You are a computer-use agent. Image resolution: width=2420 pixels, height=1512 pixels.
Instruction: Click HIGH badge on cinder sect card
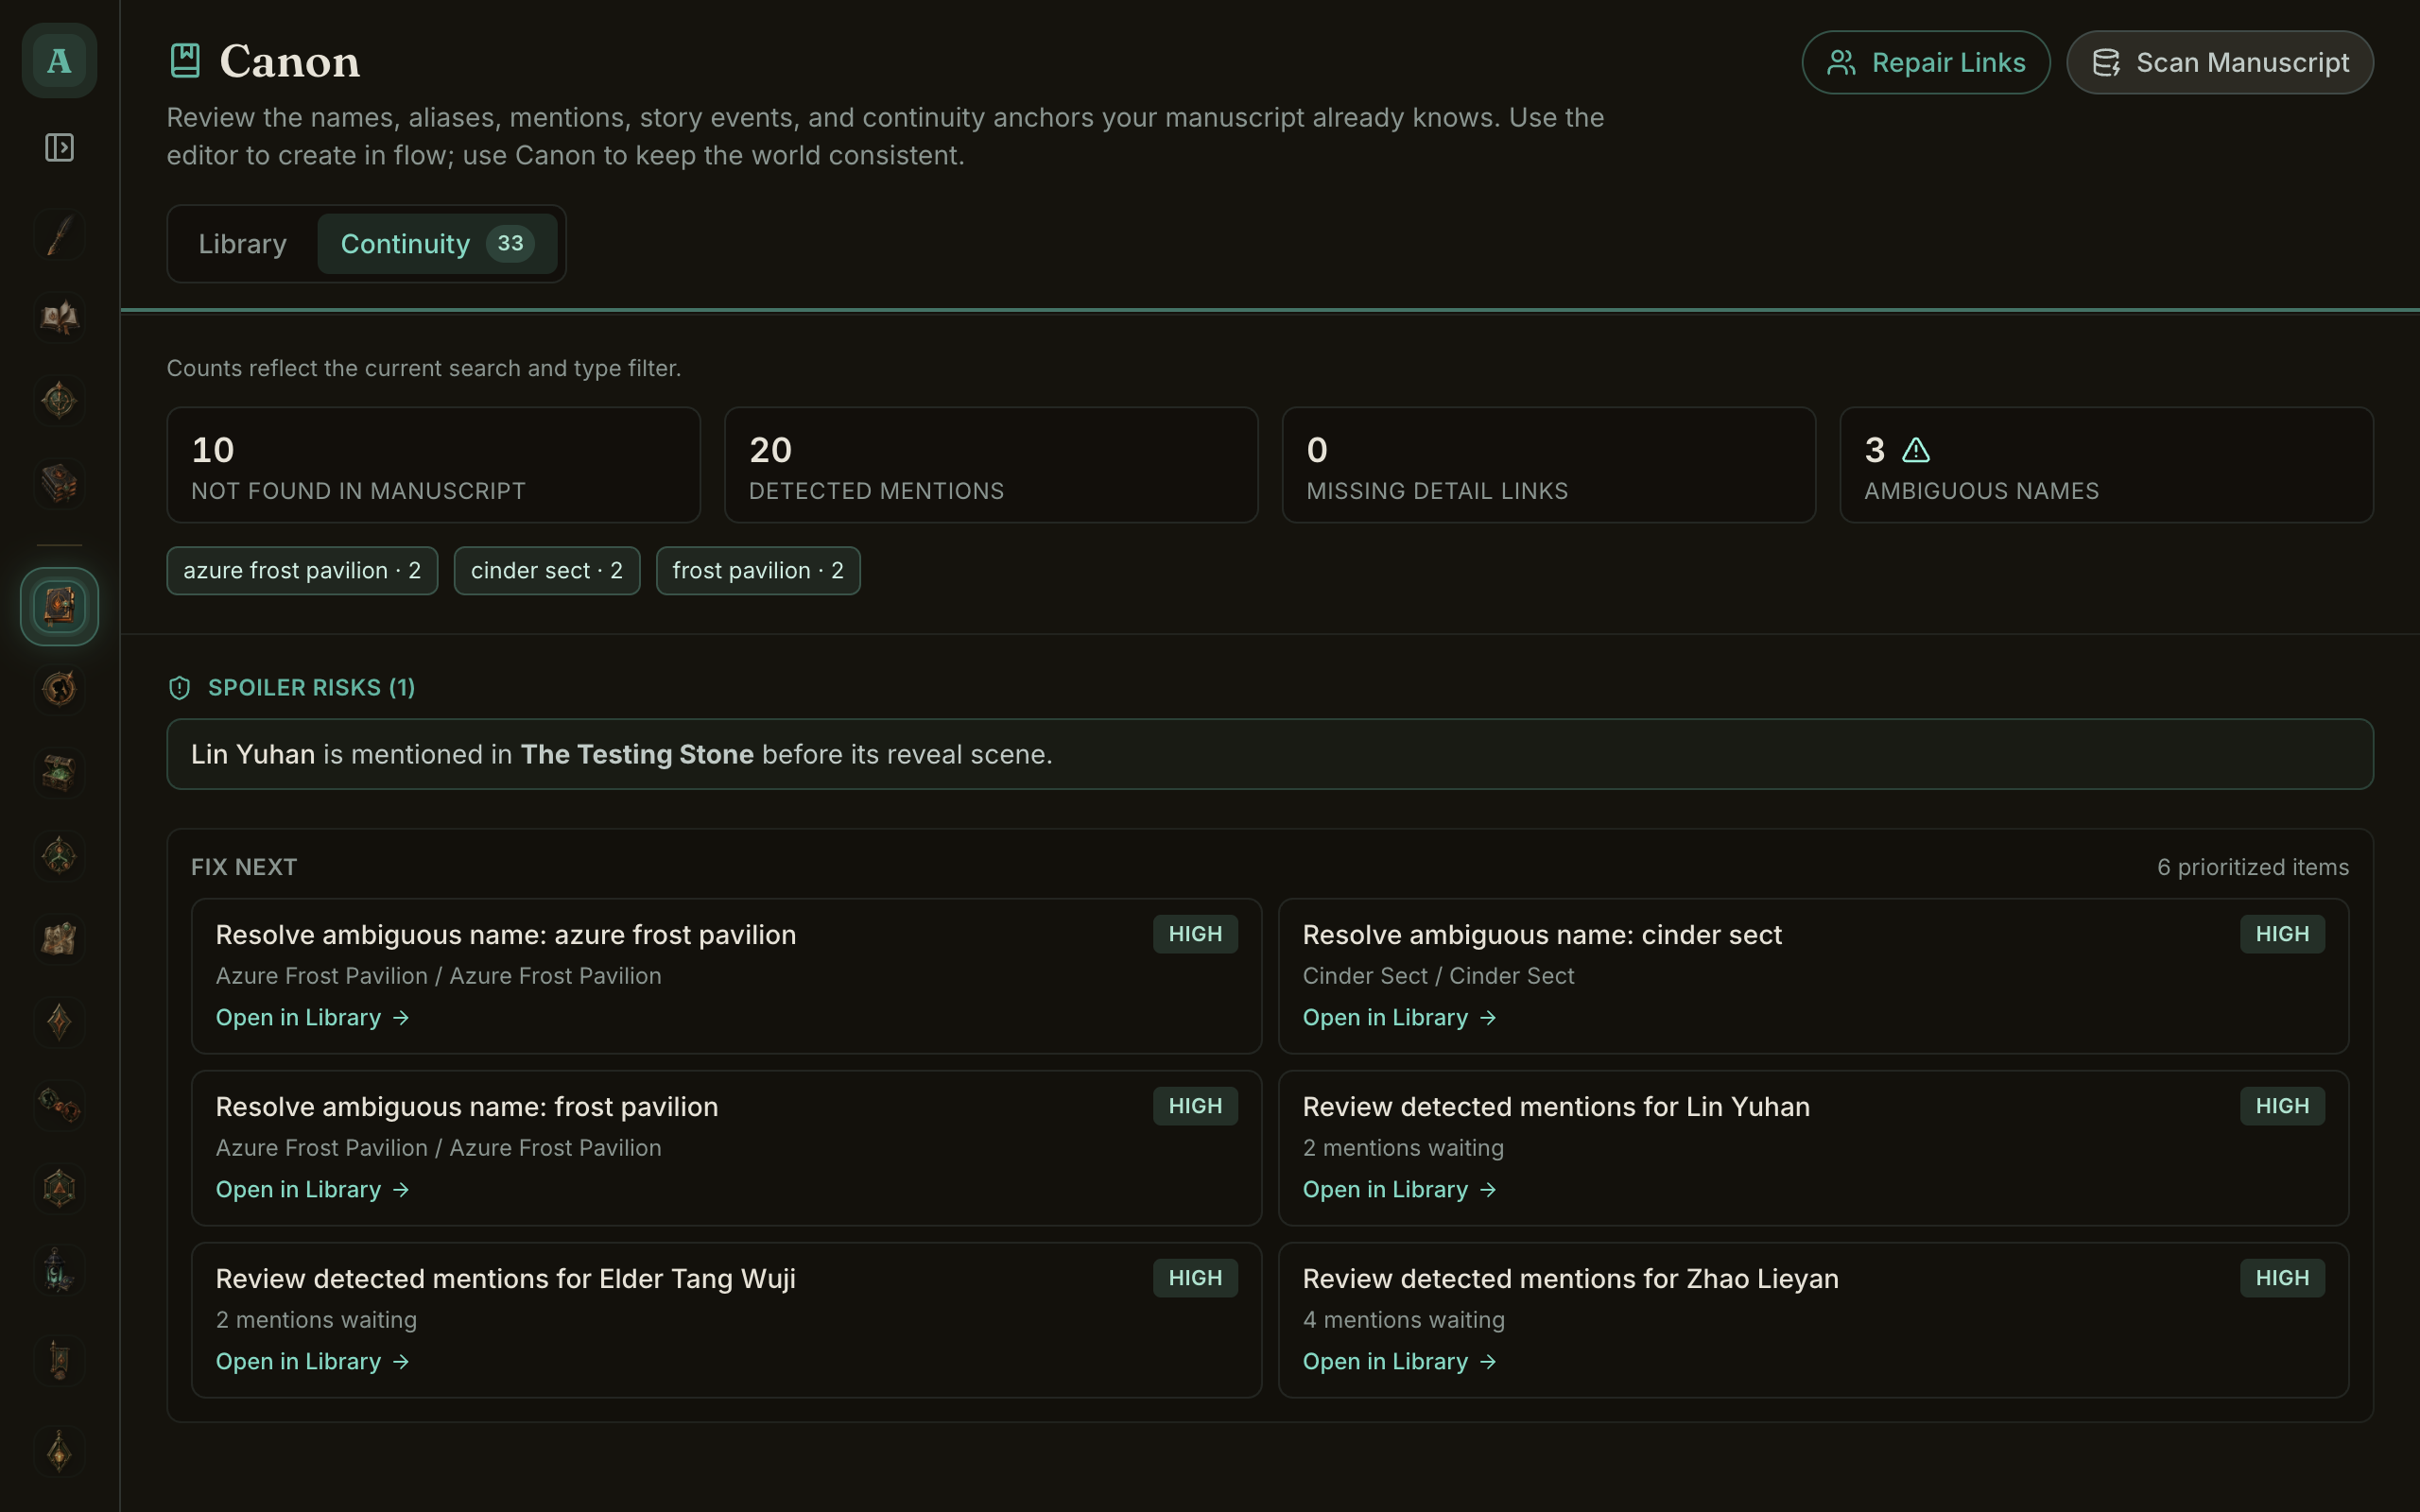point(2282,934)
